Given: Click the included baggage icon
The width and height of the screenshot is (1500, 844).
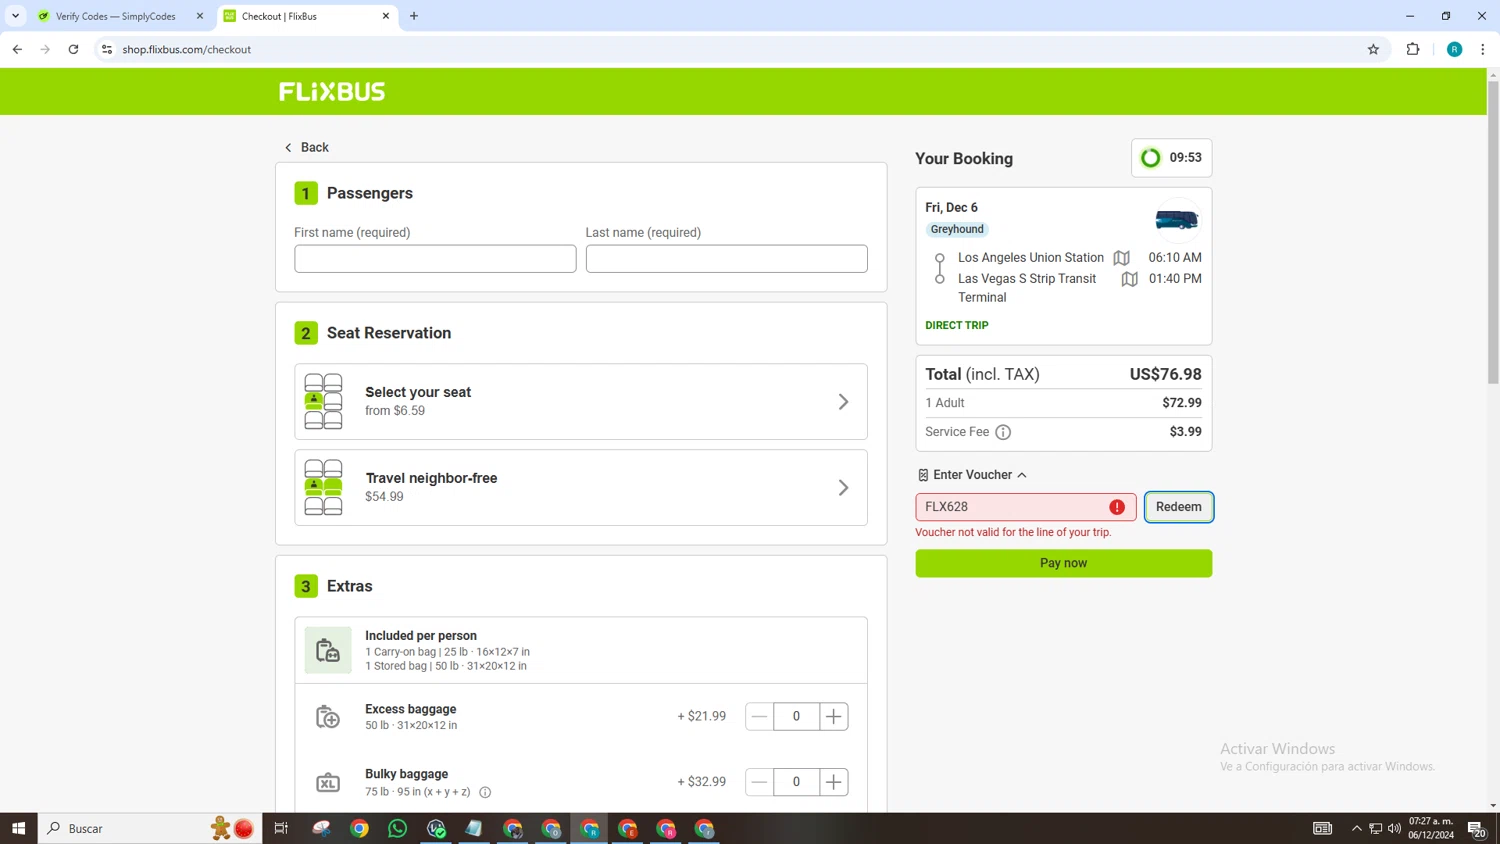Looking at the screenshot, I should point(328,651).
